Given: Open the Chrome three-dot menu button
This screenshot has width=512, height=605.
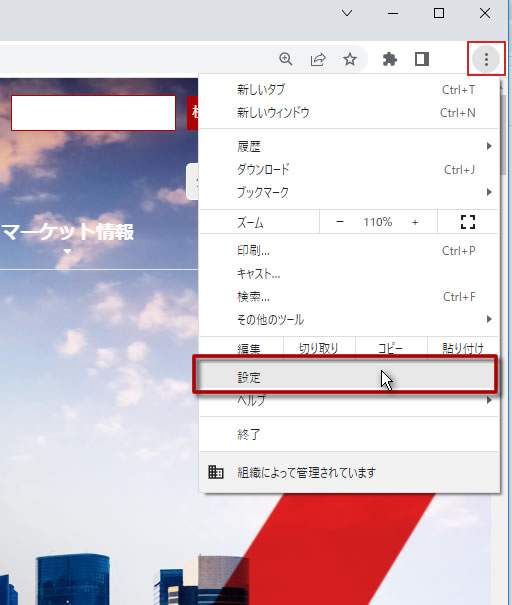Looking at the screenshot, I should [x=486, y=59].
